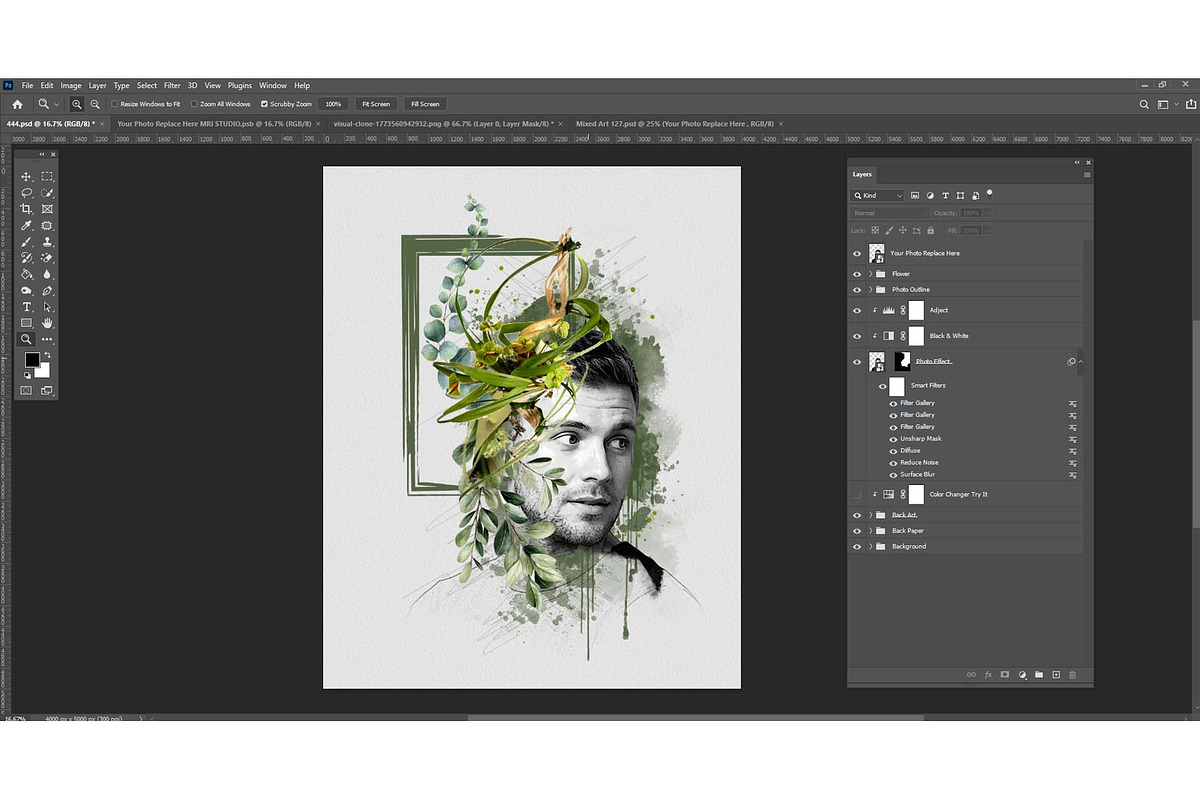Disable the Scrubby Zoom checkbox
1200x800 pixels.
tap(264, 104)
